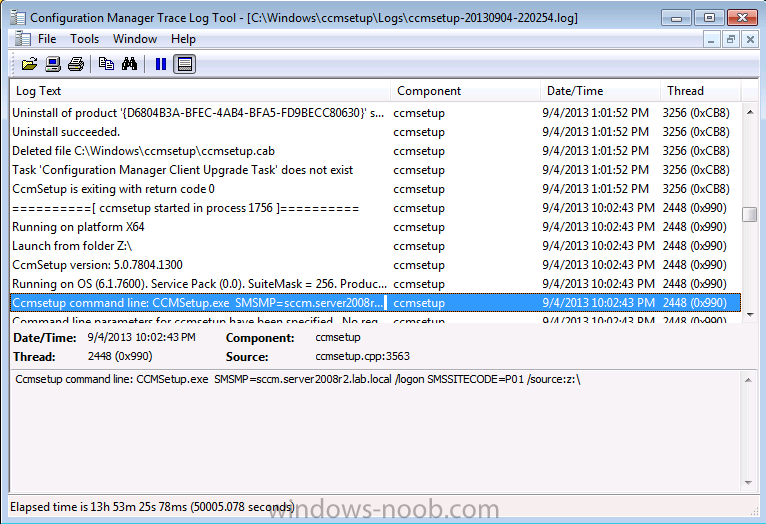The height and width of the screenshot is (524, 766).
Task: Maximize the Trace Log Tool window
Action: pos(709,18)
